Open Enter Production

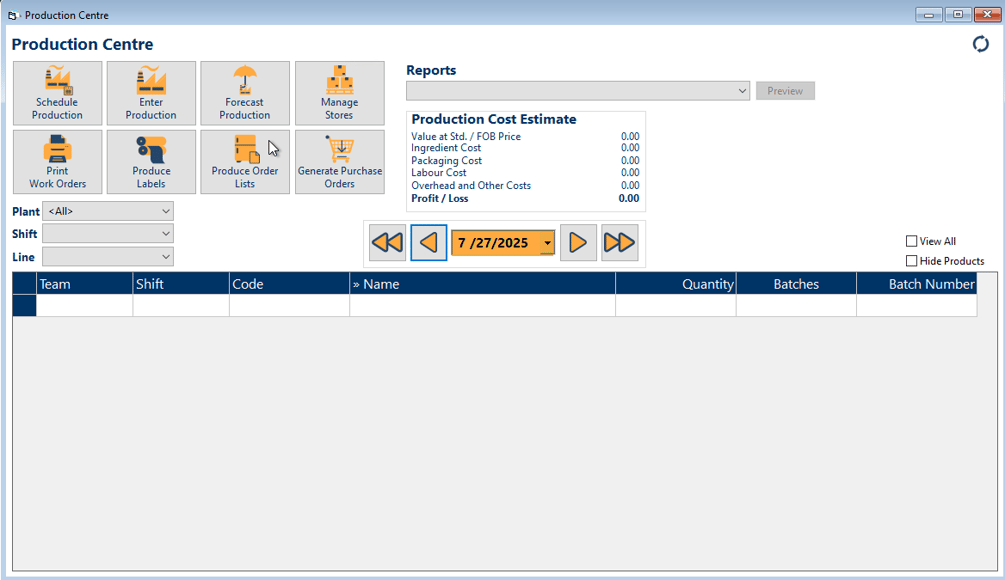[x=151, y=93]
